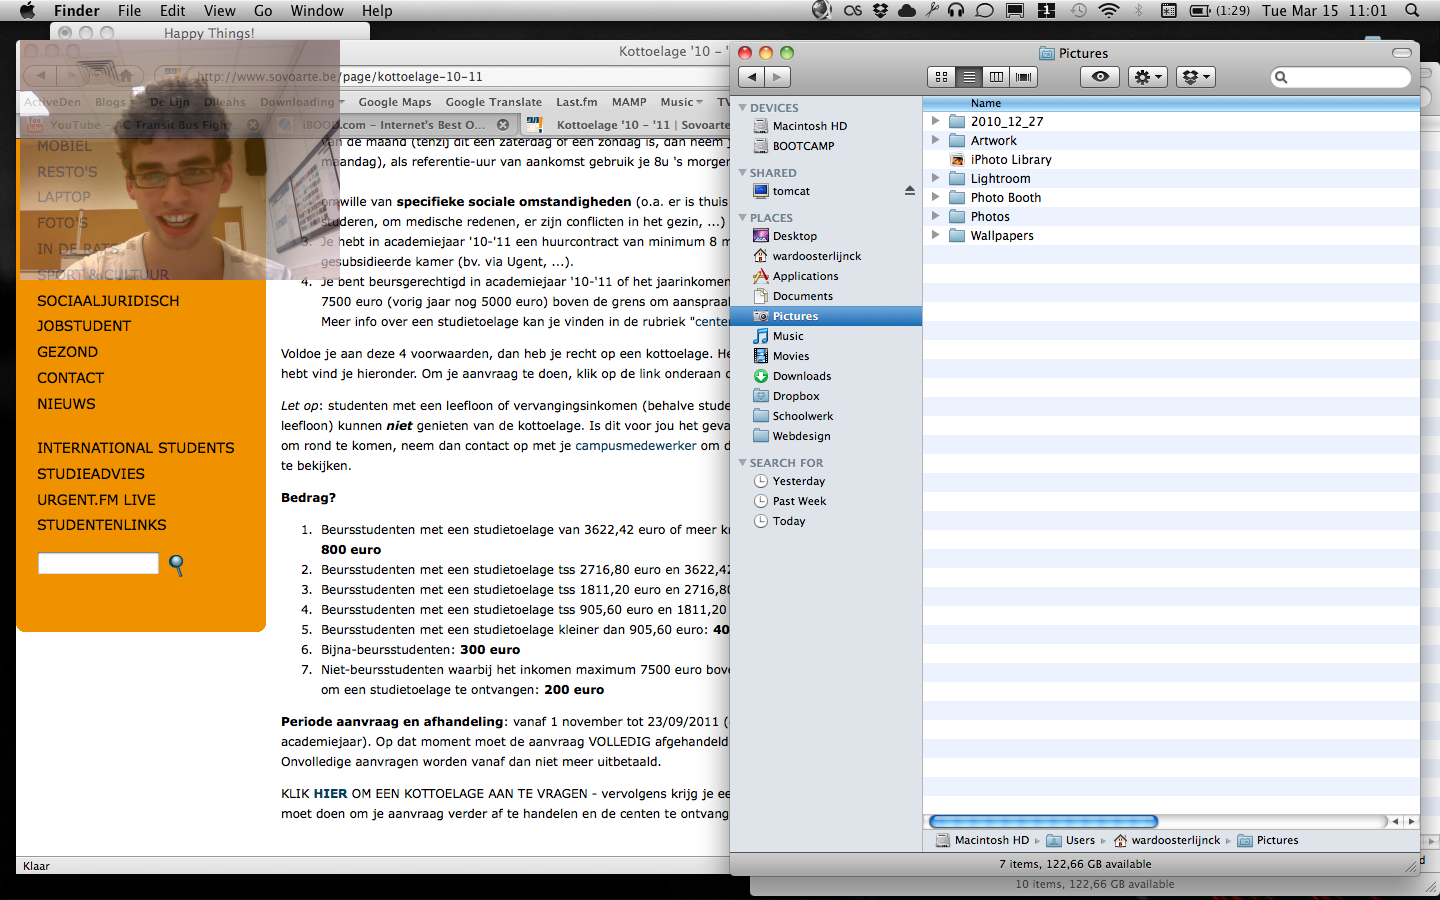Open the Finder action gear menu
The height and width of the screenshot is (900, 1440).
tap(1148, 77)
